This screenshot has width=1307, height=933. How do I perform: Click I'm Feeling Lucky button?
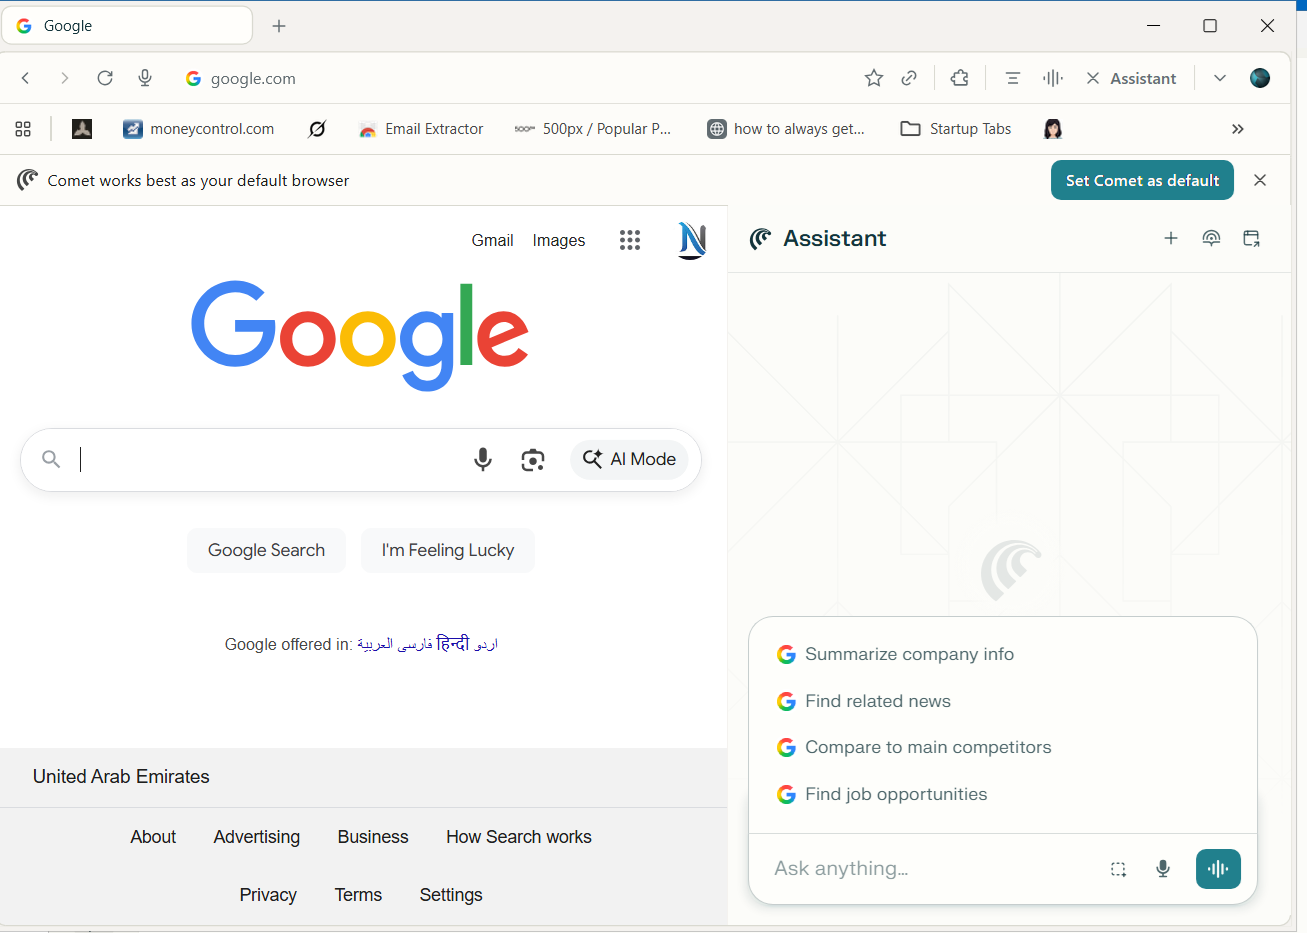448,550
